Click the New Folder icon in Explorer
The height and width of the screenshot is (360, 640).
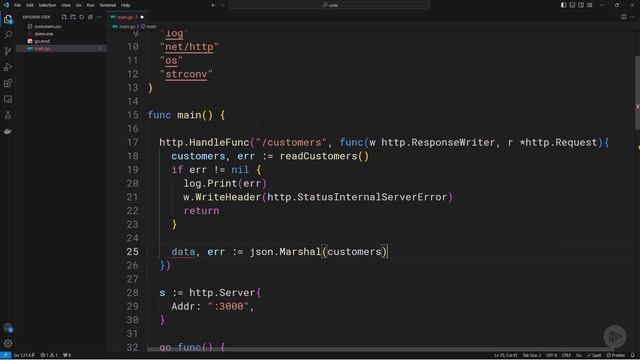(73, 17)
